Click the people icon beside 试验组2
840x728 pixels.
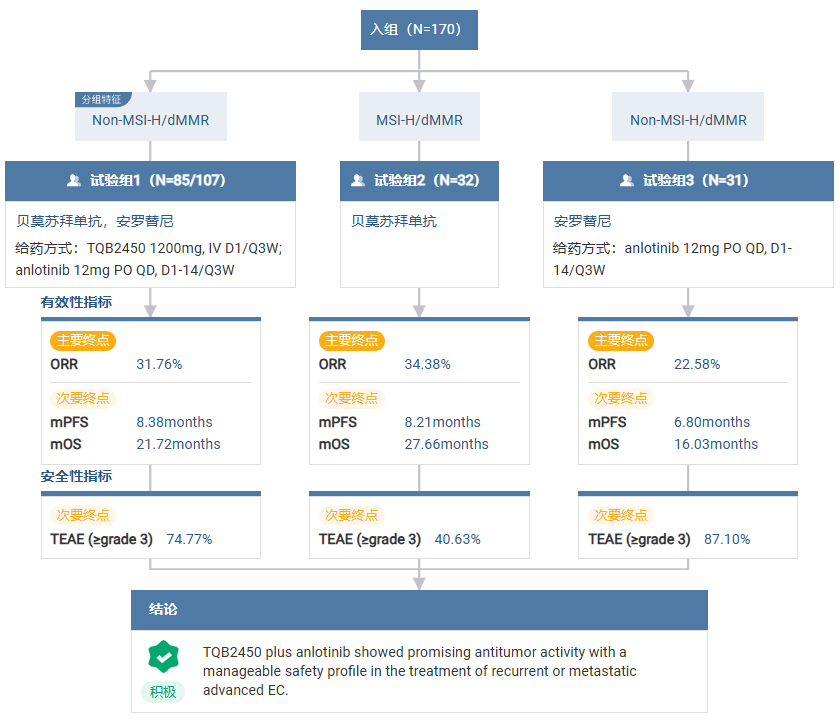pyautogui.click(x=358, y=181)
